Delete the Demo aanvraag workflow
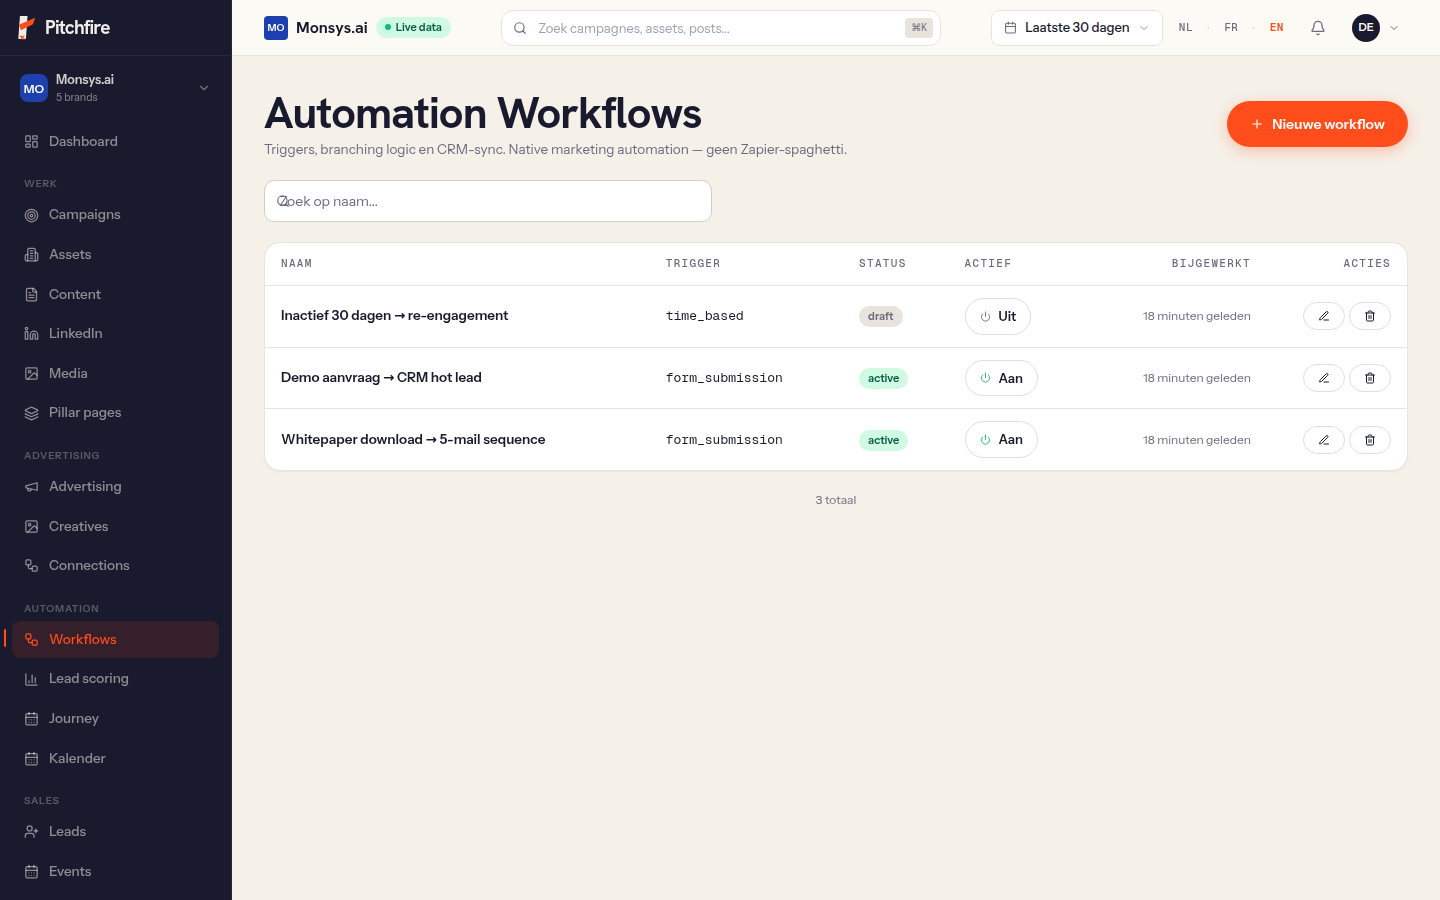Image resolution: width=1440 pixels, height=900 pixels. tap(1370, 378)
